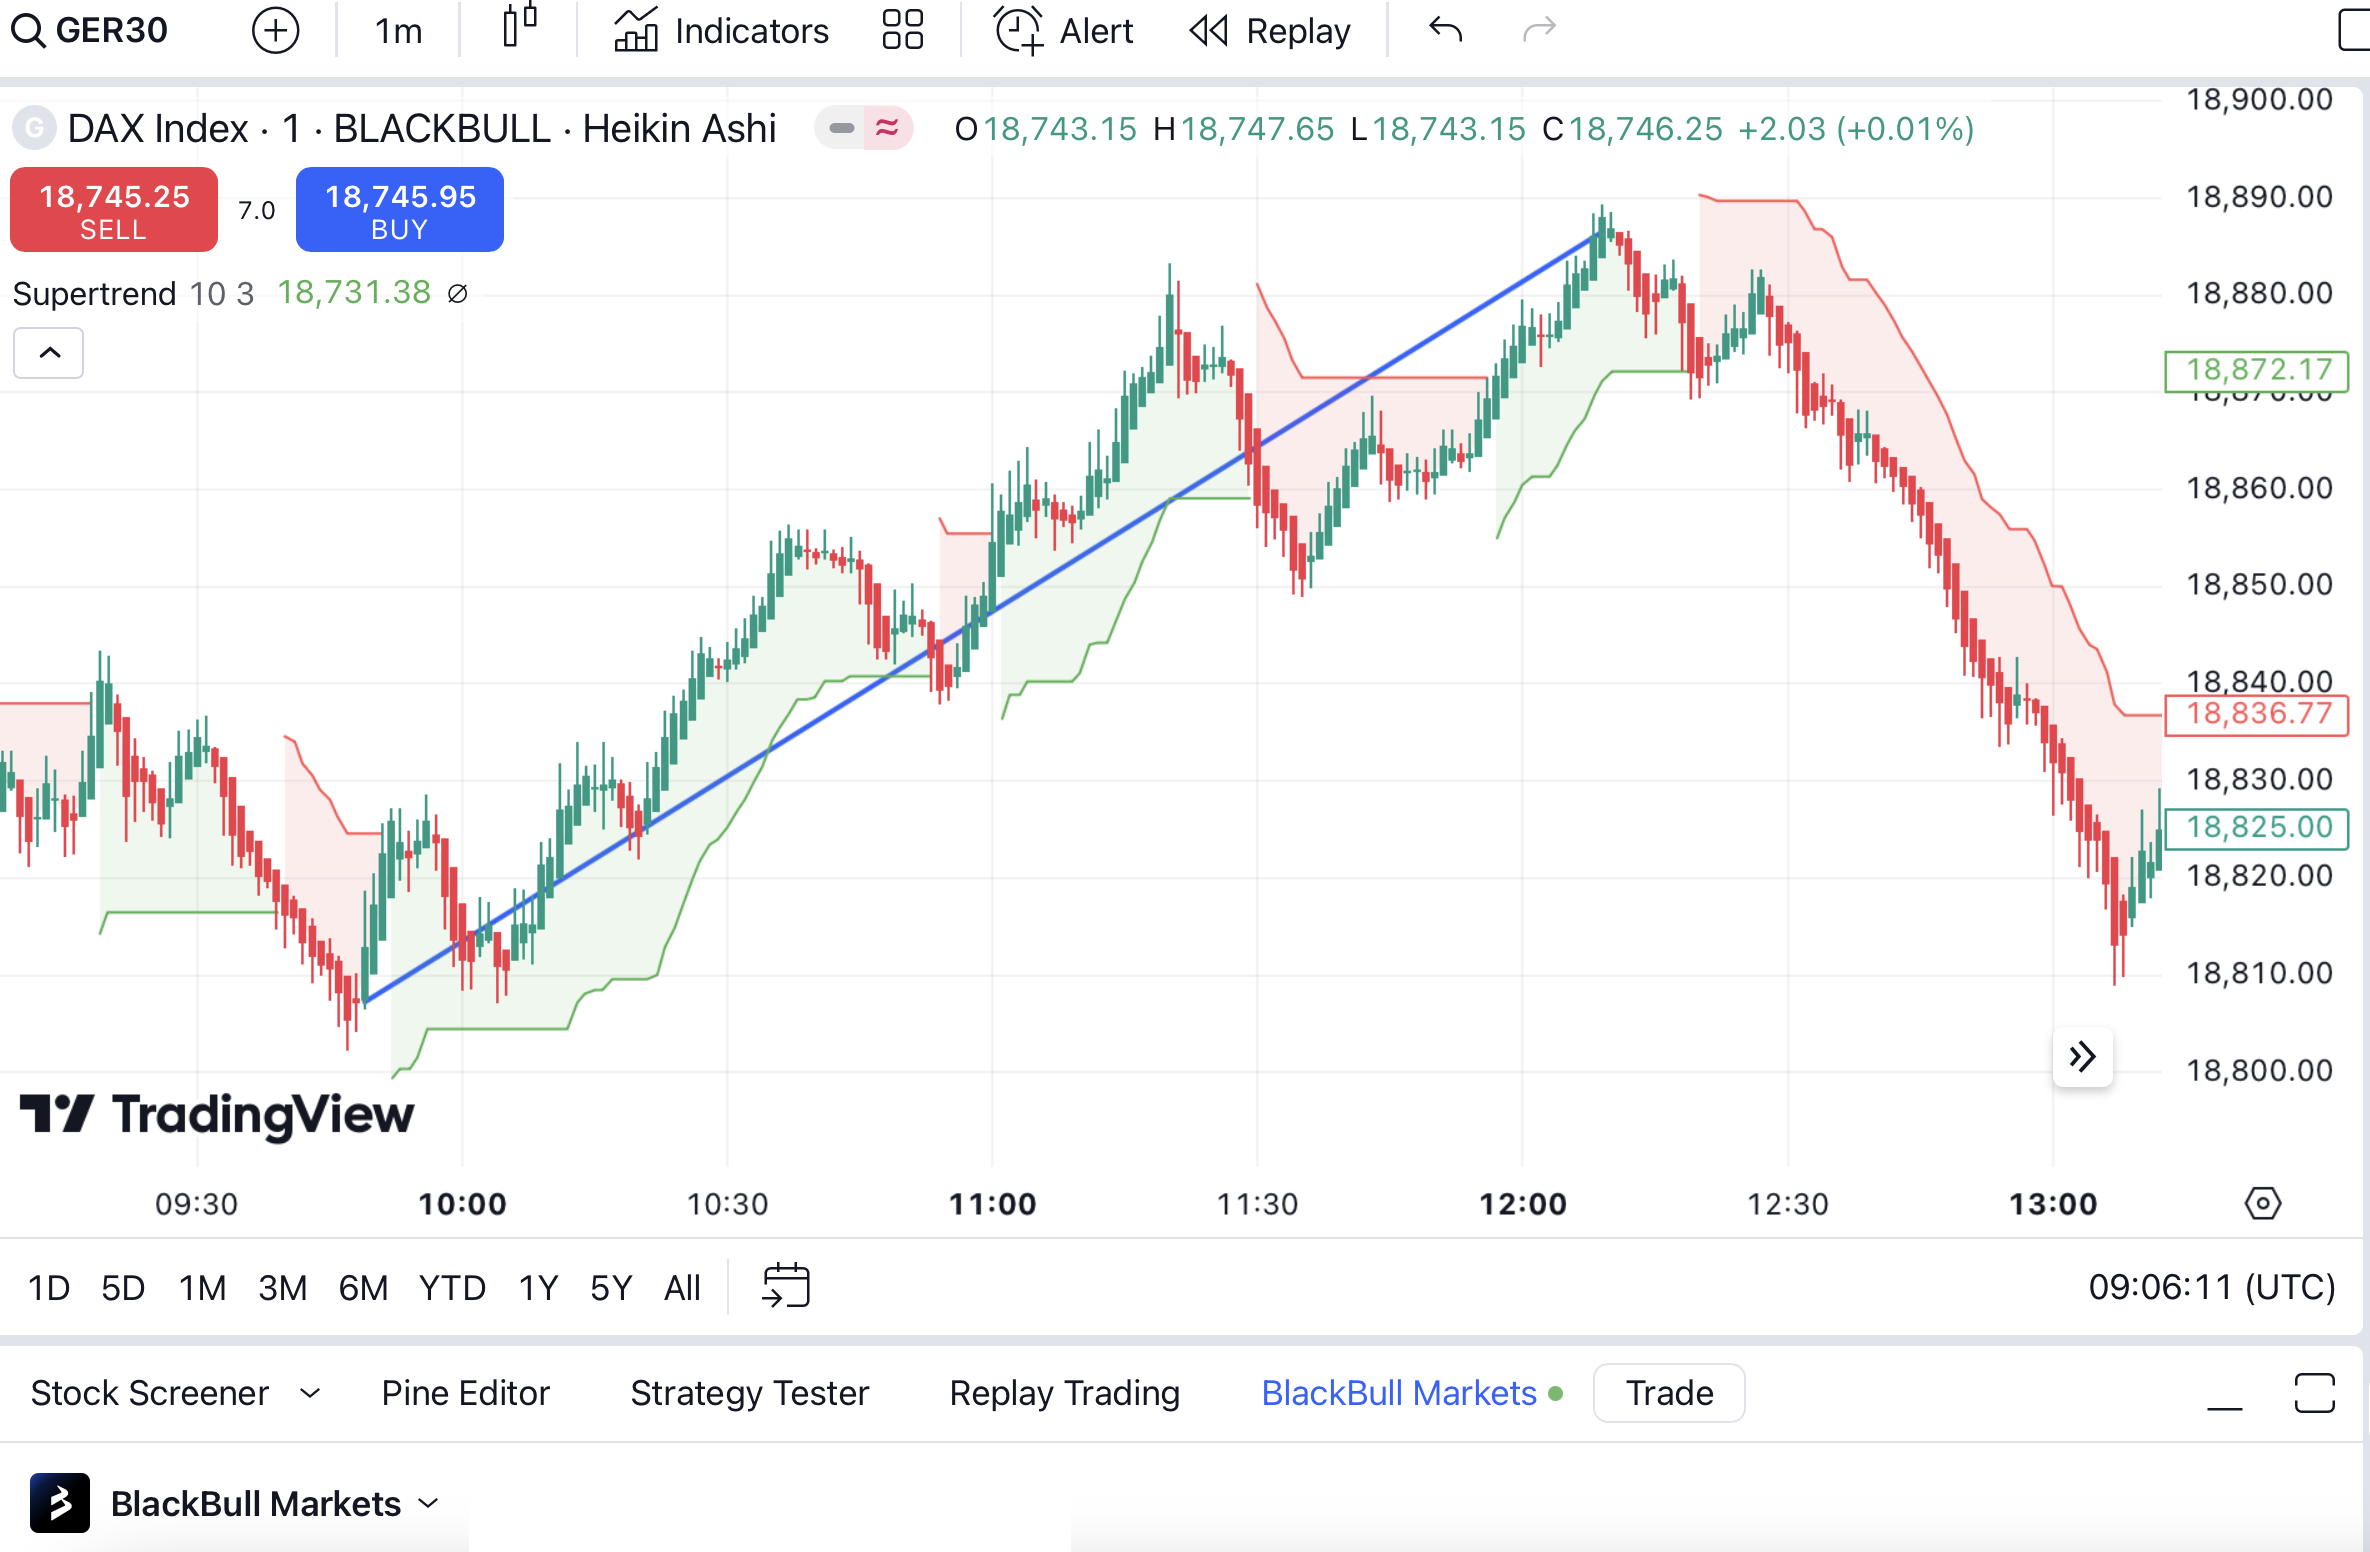The width and height of the screenshot is (2370, 1552).
Task: Switch to the BlackBull Markets tab
Action: click(x=1399, y=1393)
